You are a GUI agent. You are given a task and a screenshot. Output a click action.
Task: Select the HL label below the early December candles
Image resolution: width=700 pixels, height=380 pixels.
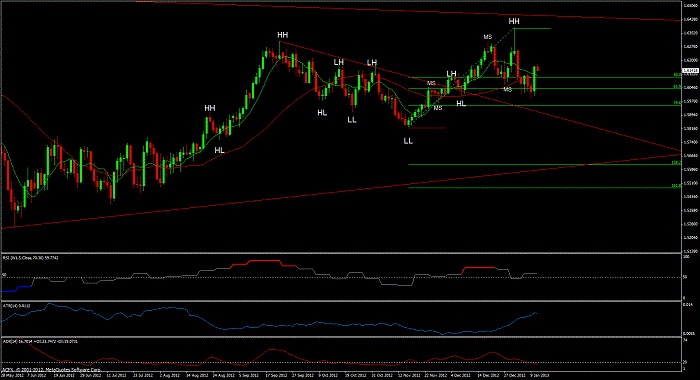tap(461, 104)
